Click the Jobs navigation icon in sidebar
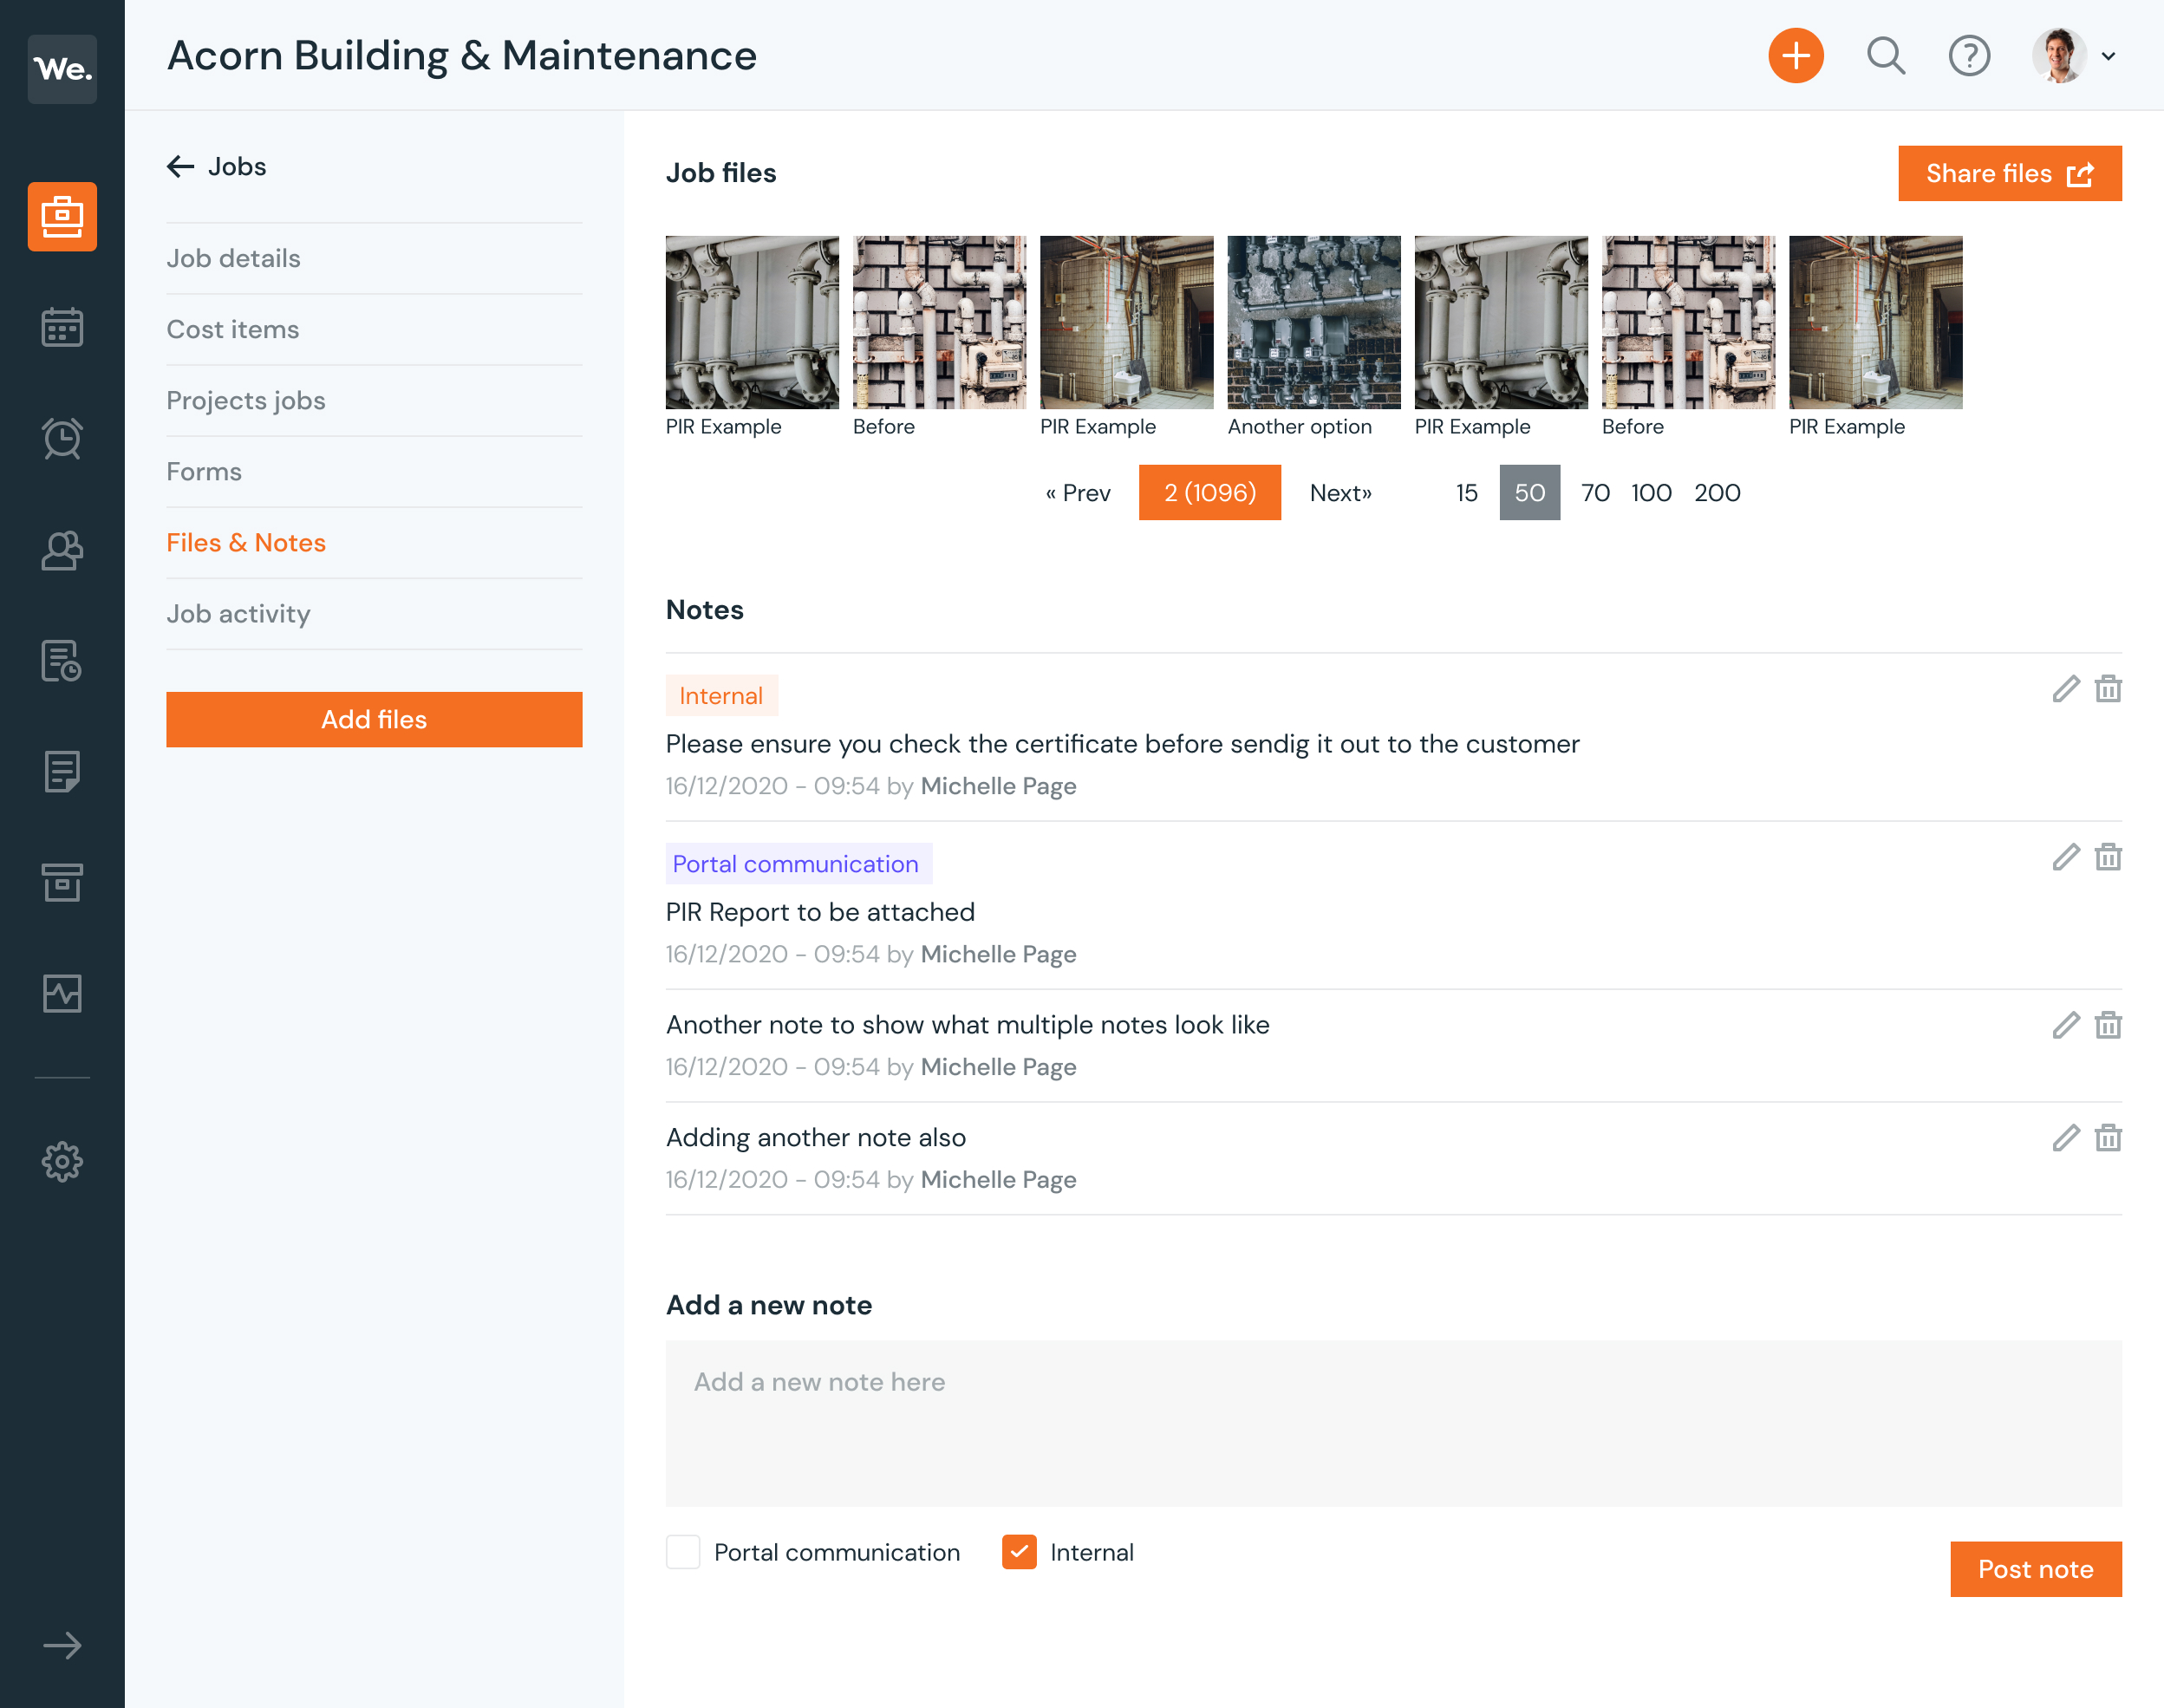The image size is (2164, 1708). (63, 216)
